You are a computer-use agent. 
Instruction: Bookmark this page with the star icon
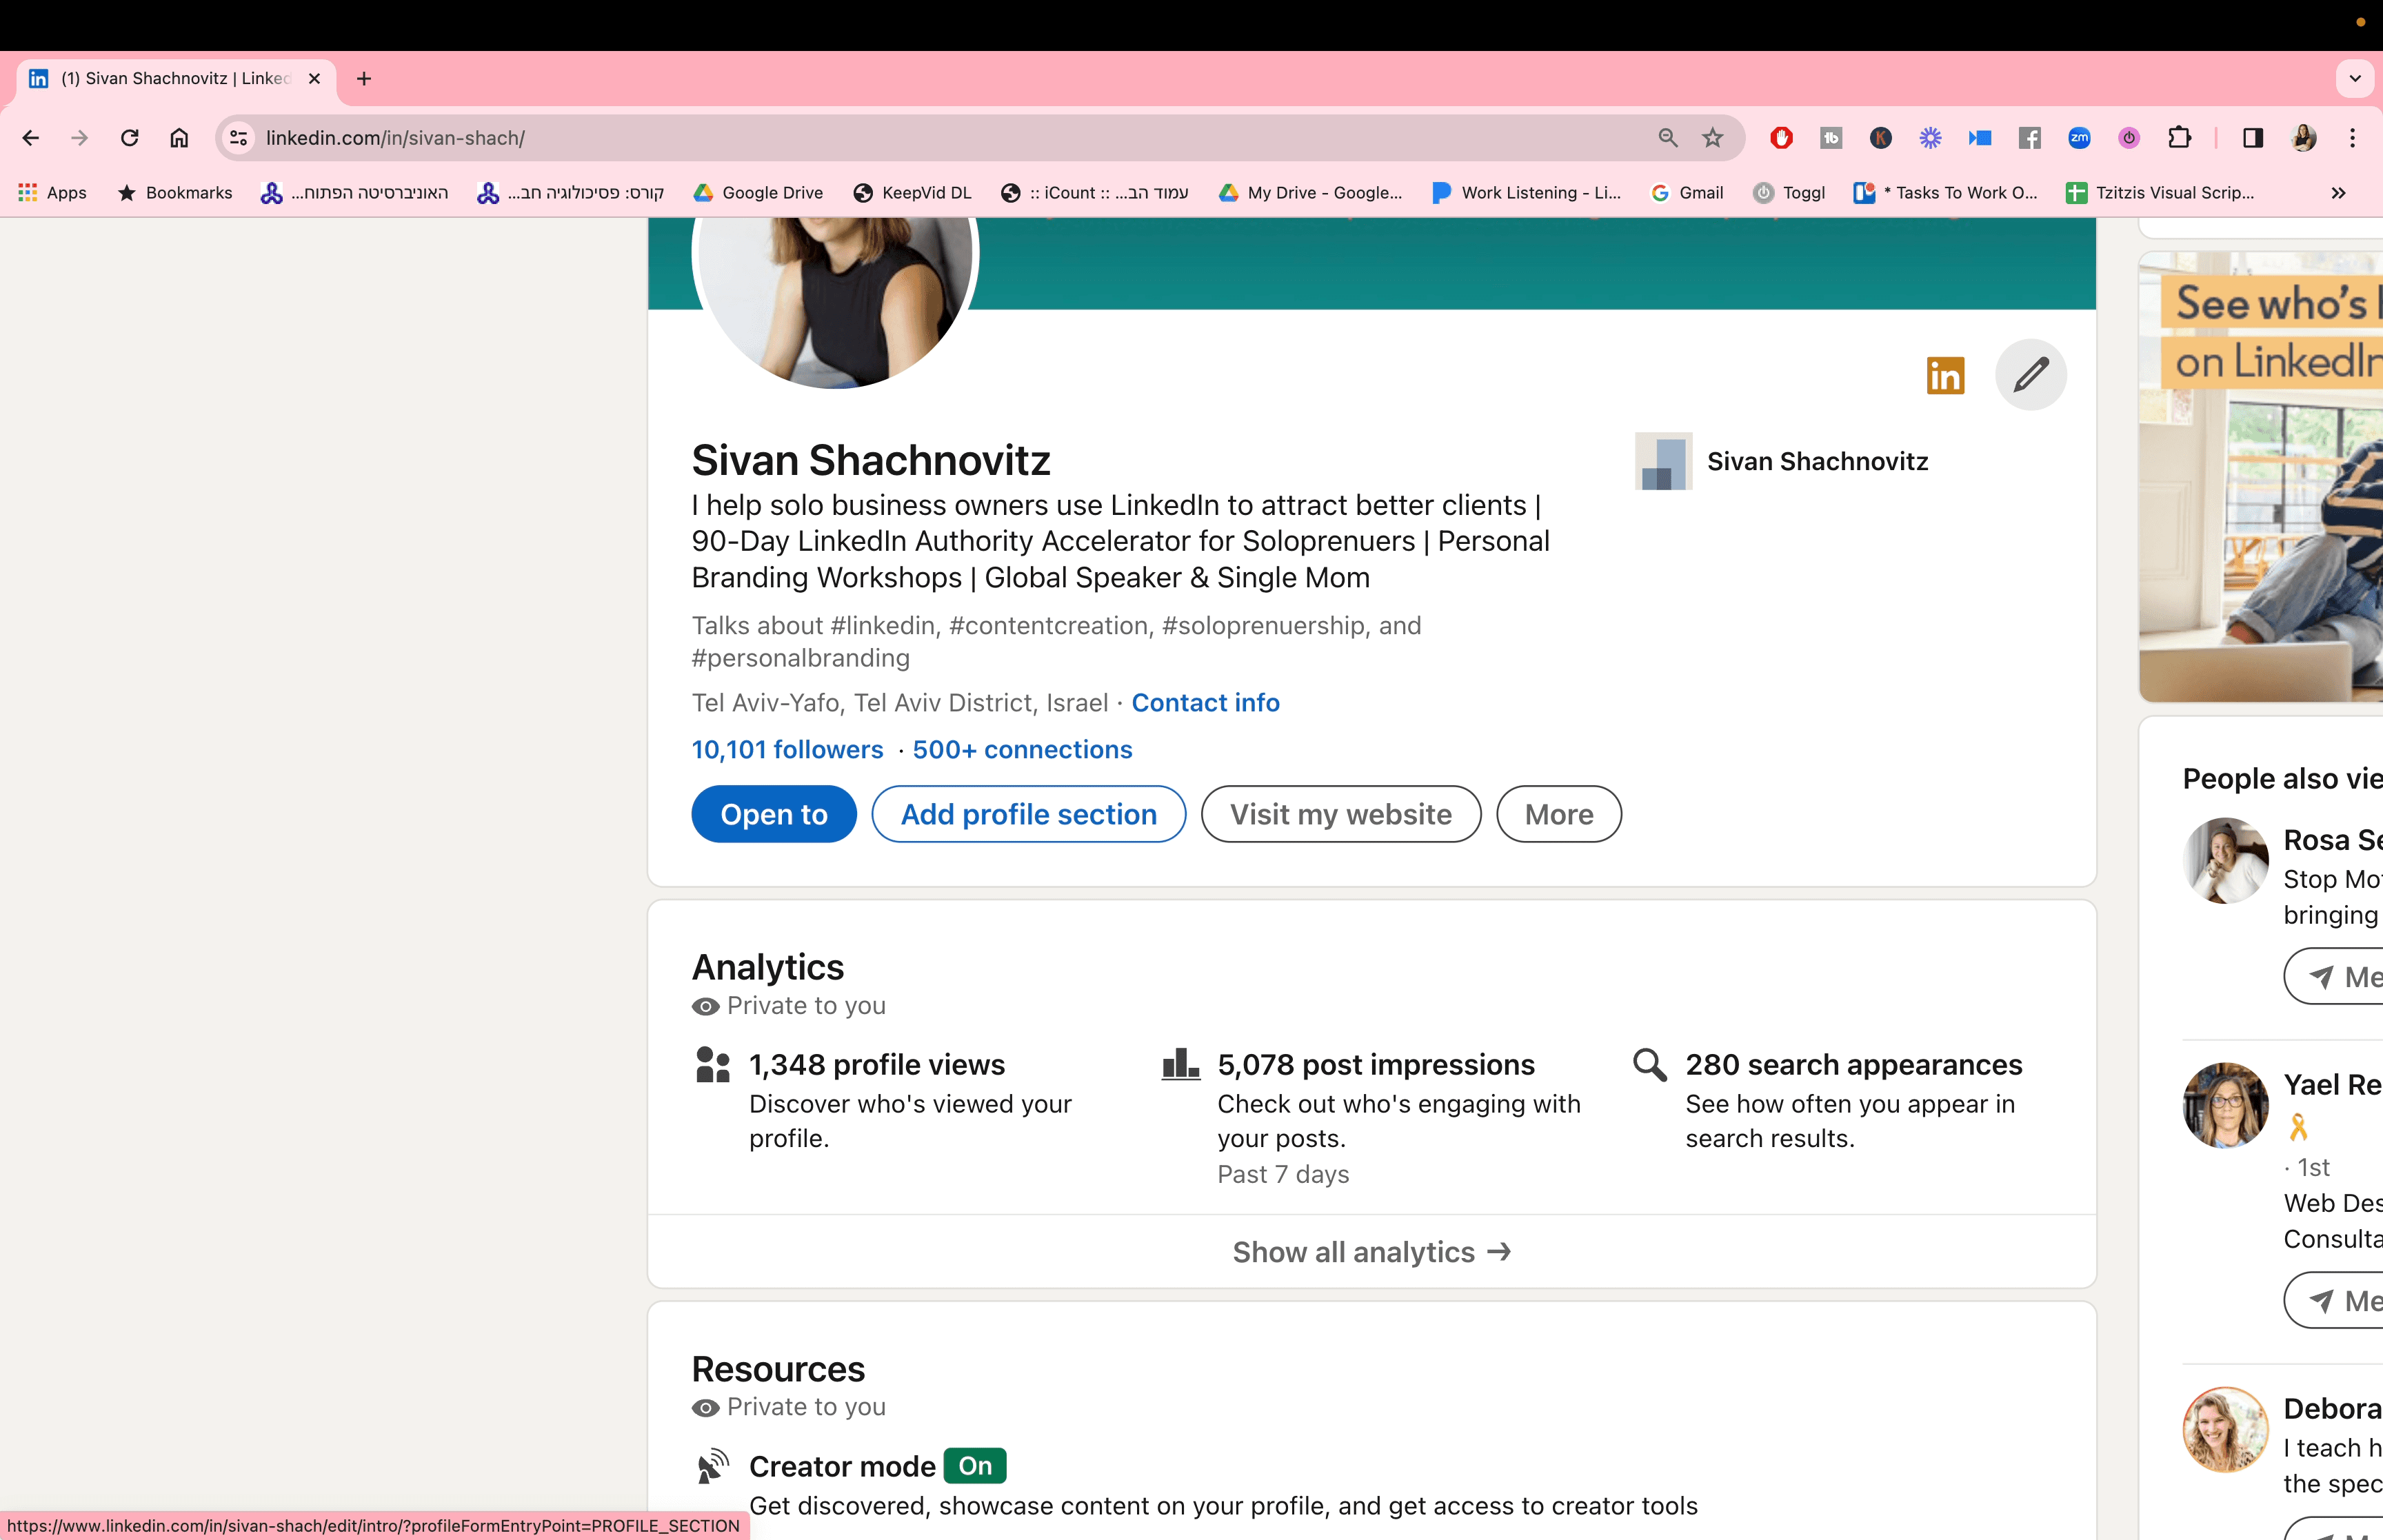click(x=1713, y=138)
